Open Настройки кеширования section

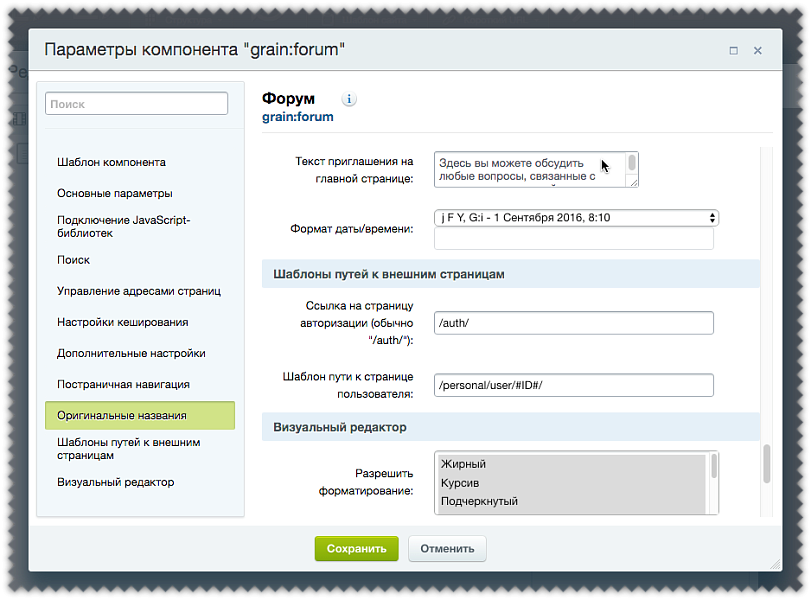point(123,322)
